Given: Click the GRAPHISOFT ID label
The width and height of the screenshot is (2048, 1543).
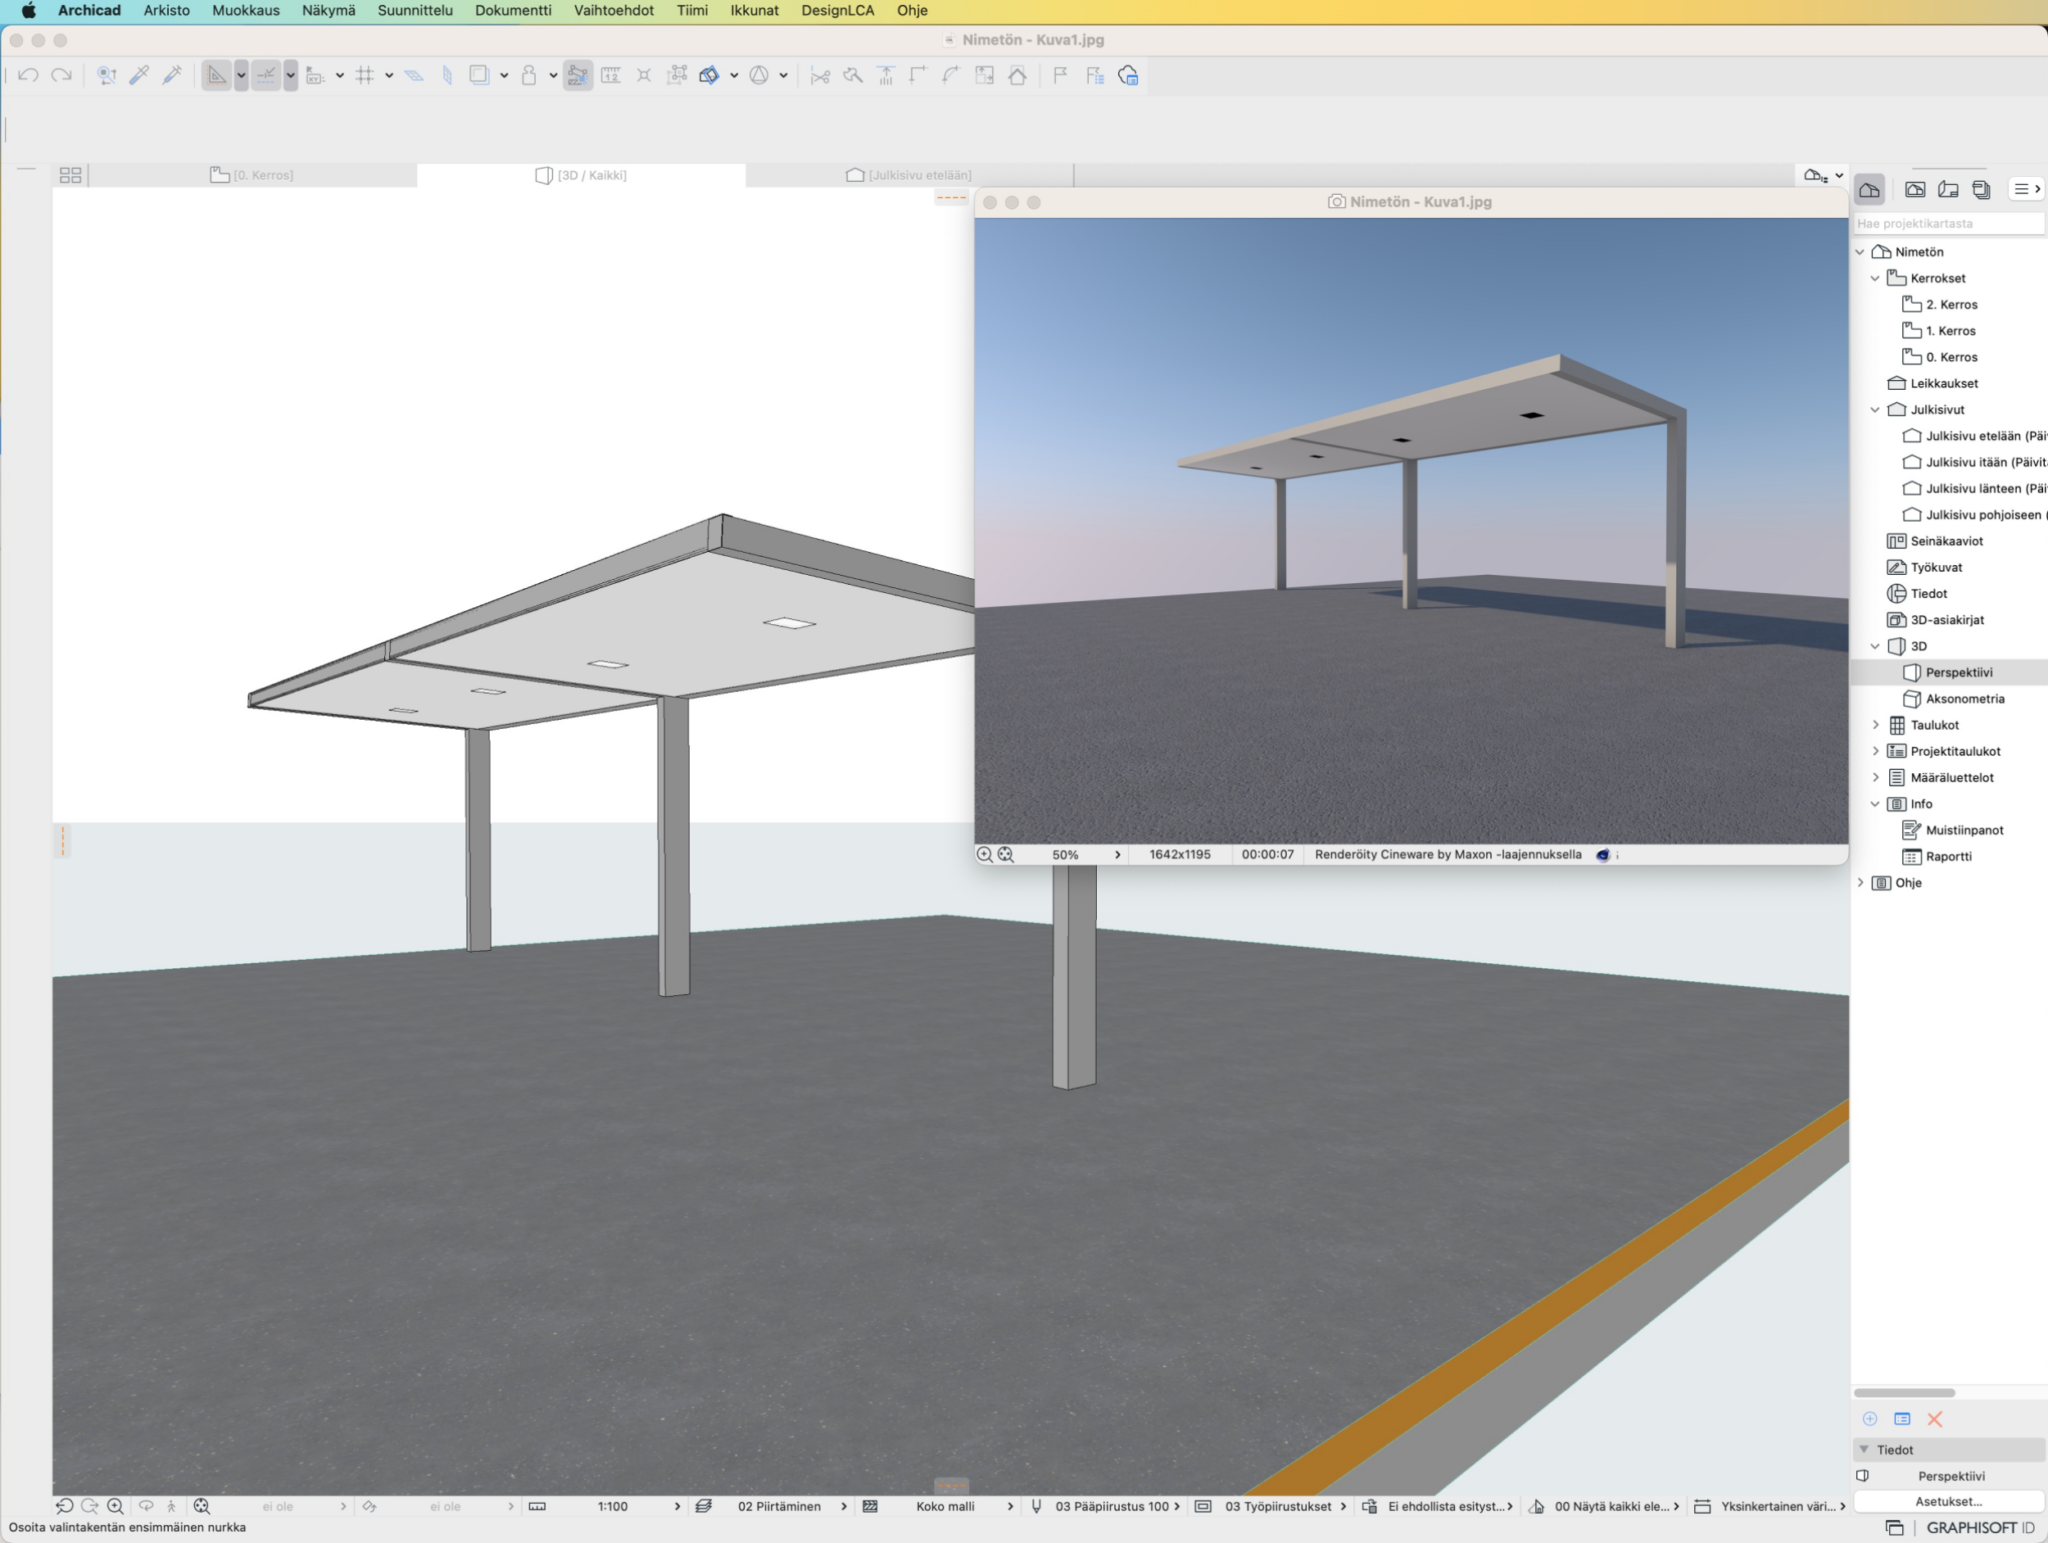Looking at the screenshot, I should (x=1980, y=1528).
